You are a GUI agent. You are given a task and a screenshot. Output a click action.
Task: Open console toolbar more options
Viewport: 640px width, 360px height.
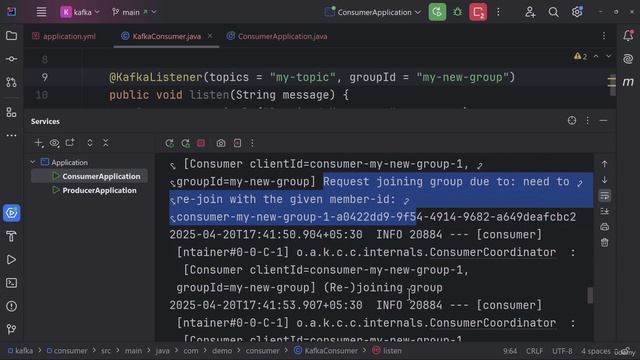(x=252, y=143)
